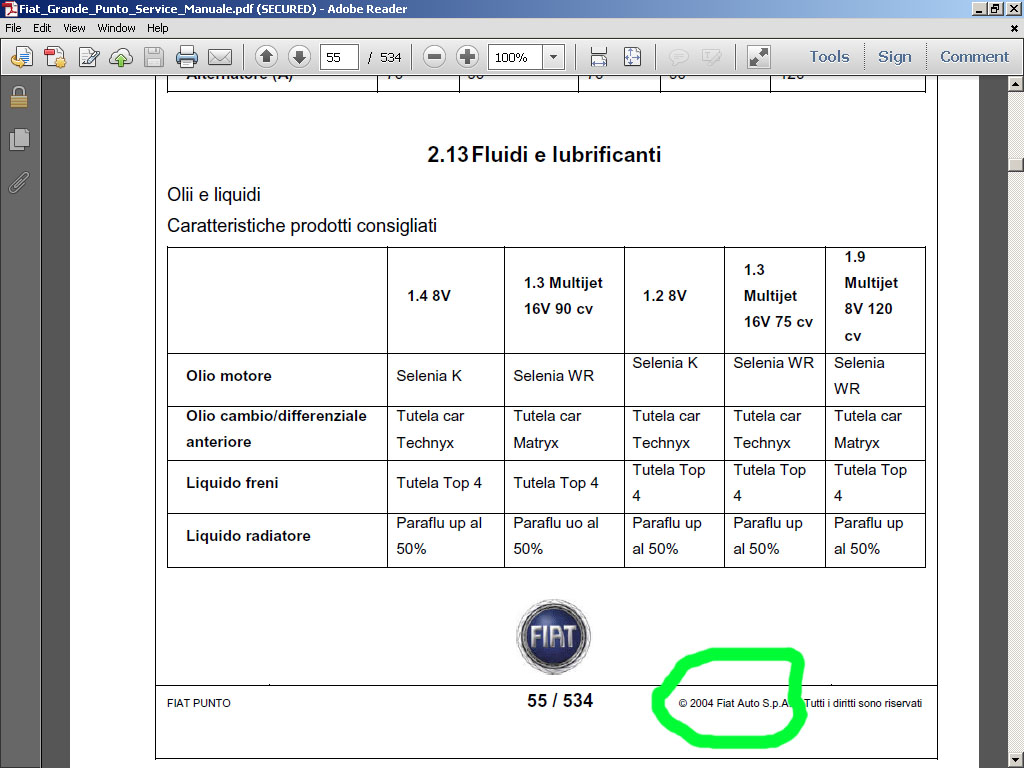This screenshot has width=1024, height=768.
Task: Switch to Read Mode view
Action: click(759, 57)
